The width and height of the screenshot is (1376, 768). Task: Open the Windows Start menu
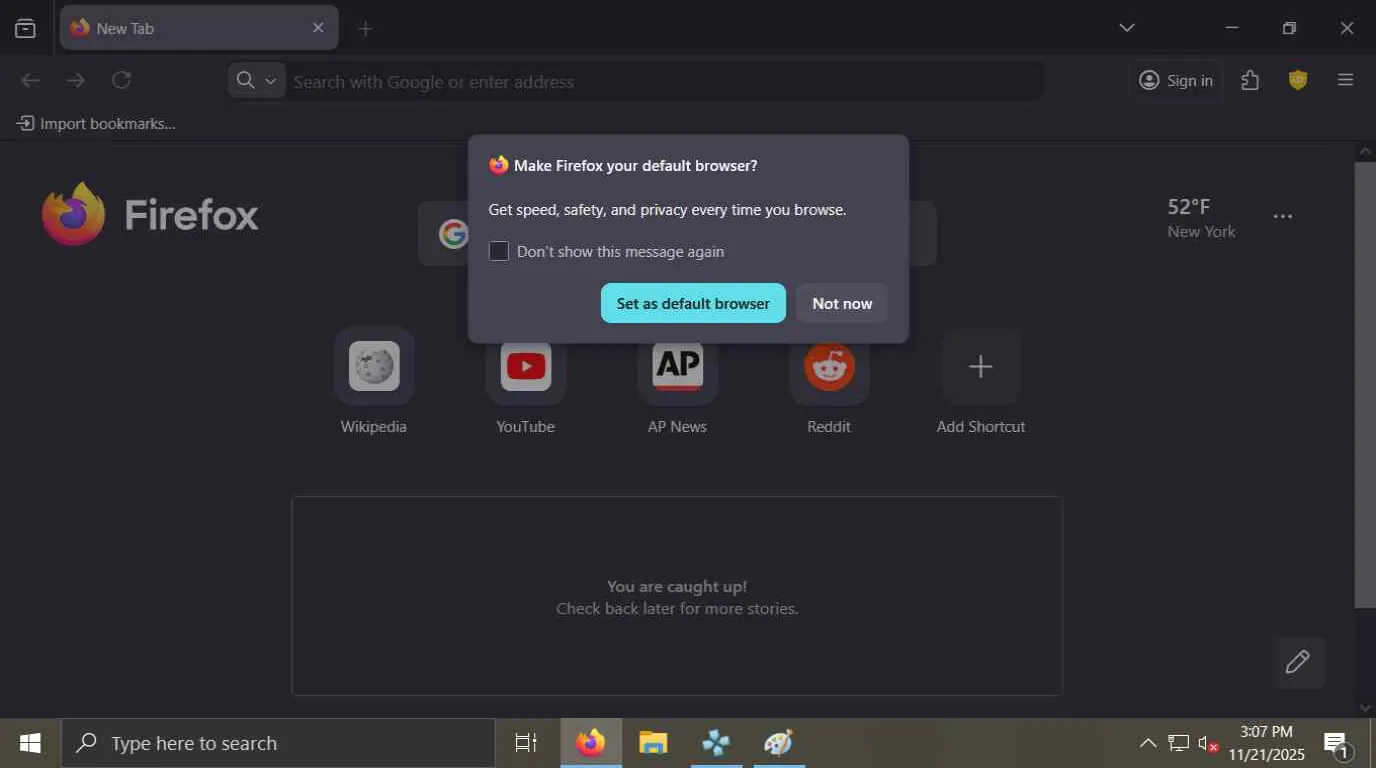(x=30, y=743)
